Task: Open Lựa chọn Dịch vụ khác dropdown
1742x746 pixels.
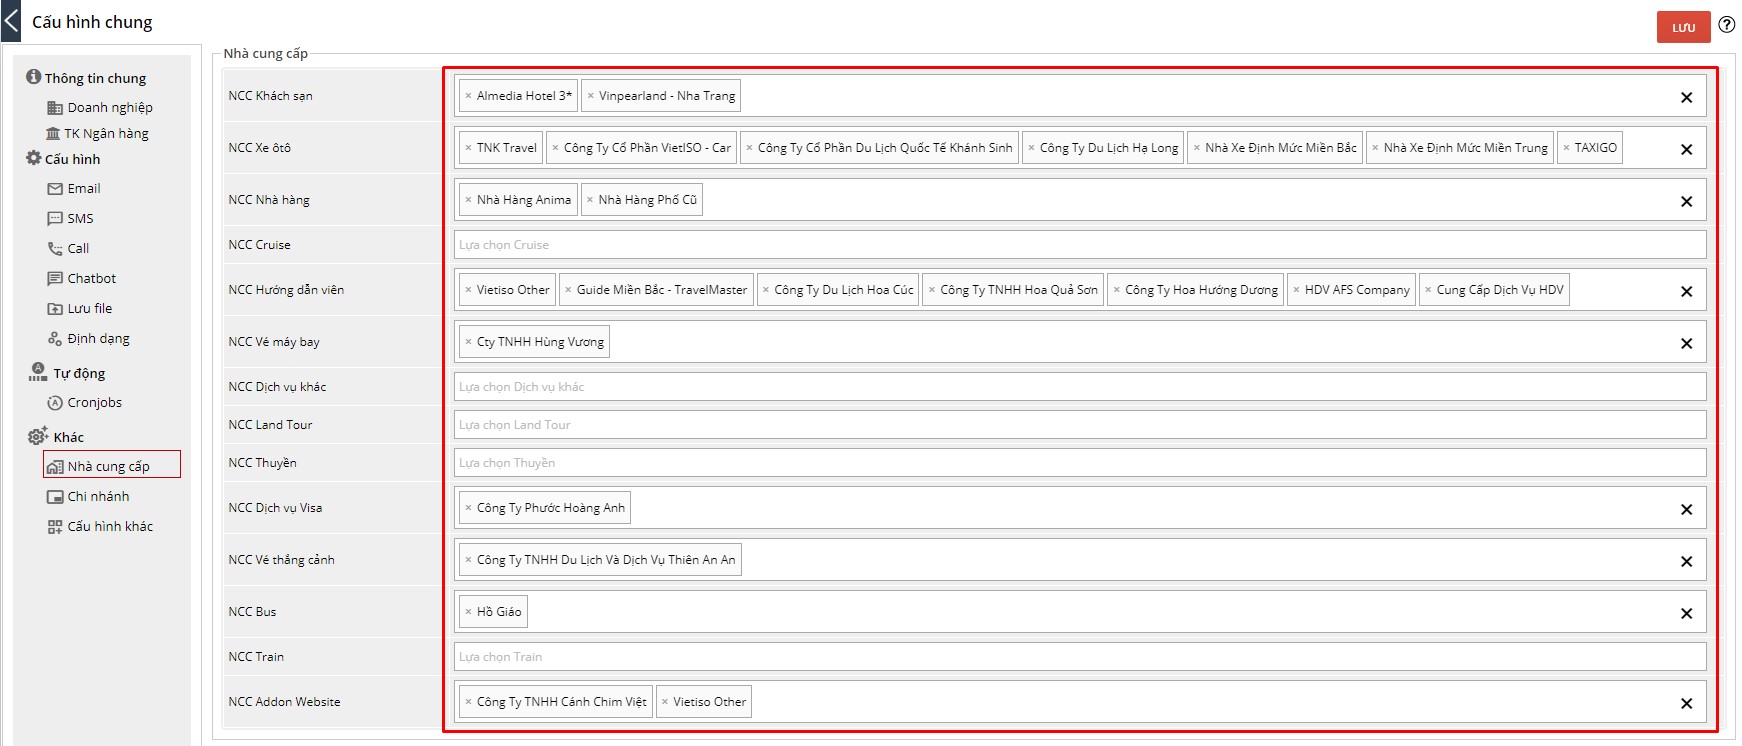Action: click(x=1080, y=386)
